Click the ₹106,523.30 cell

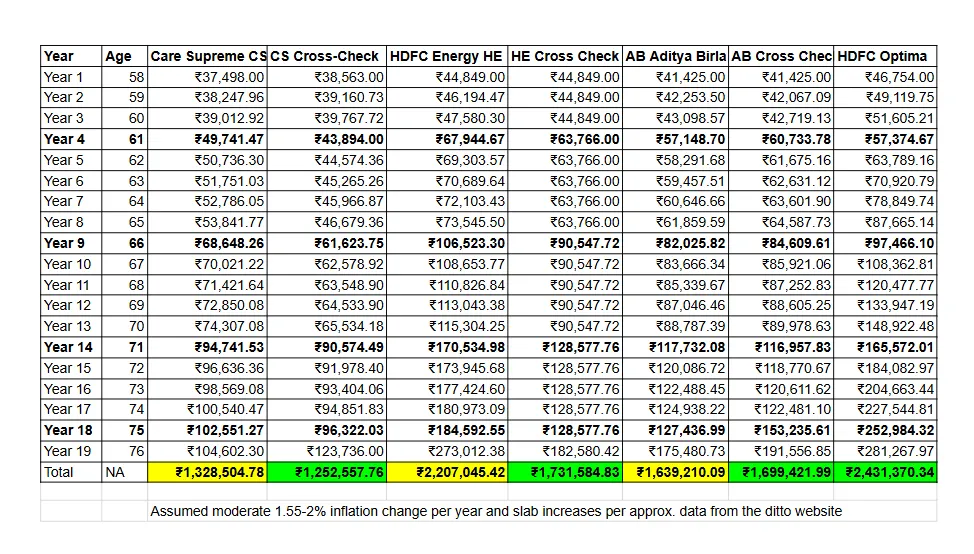click(x=447, y=243)
